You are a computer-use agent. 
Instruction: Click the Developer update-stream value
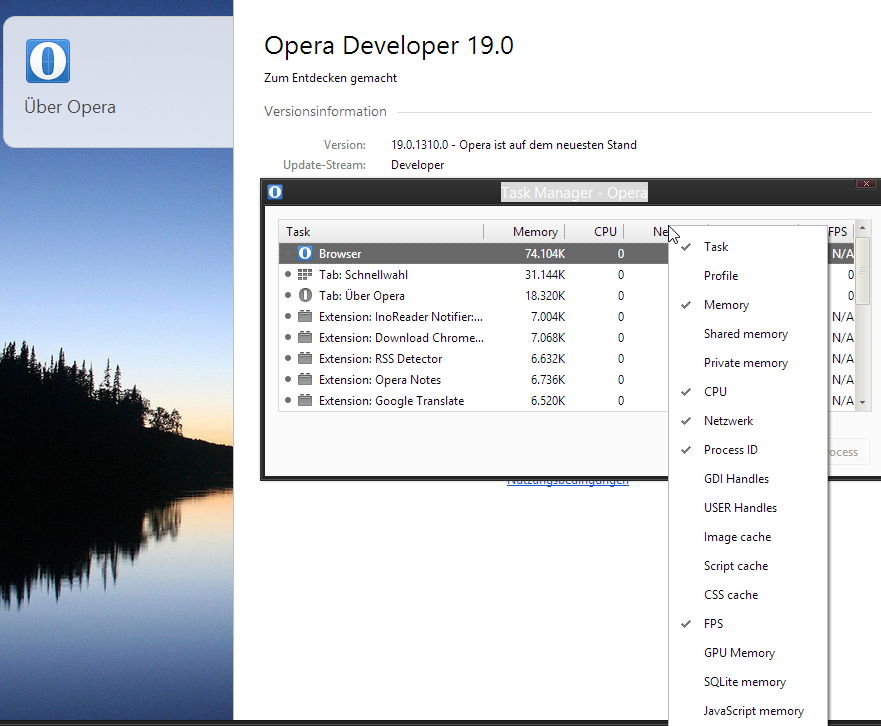pos(417,165)
